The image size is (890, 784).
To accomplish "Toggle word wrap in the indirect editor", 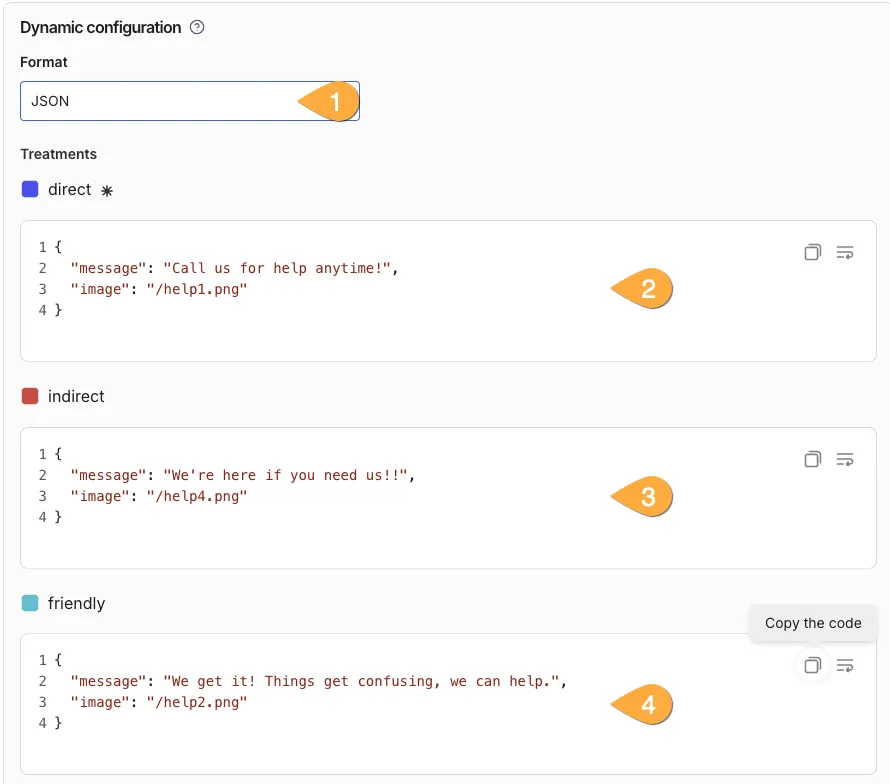I will pos(845,459).
